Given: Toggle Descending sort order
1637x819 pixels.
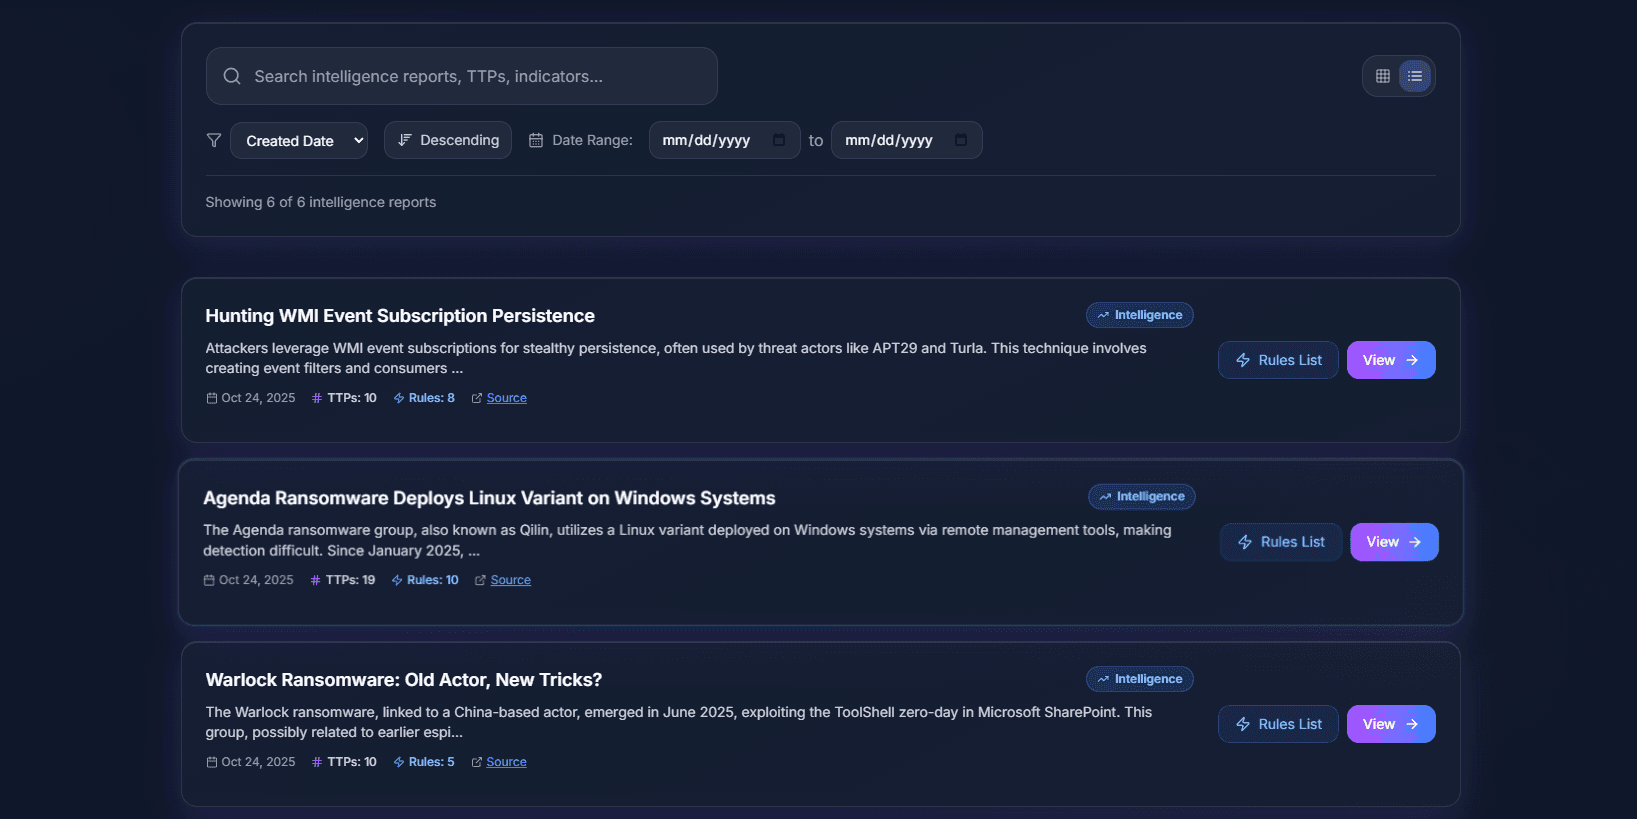Looking at the screenshot, I should 448,140.
